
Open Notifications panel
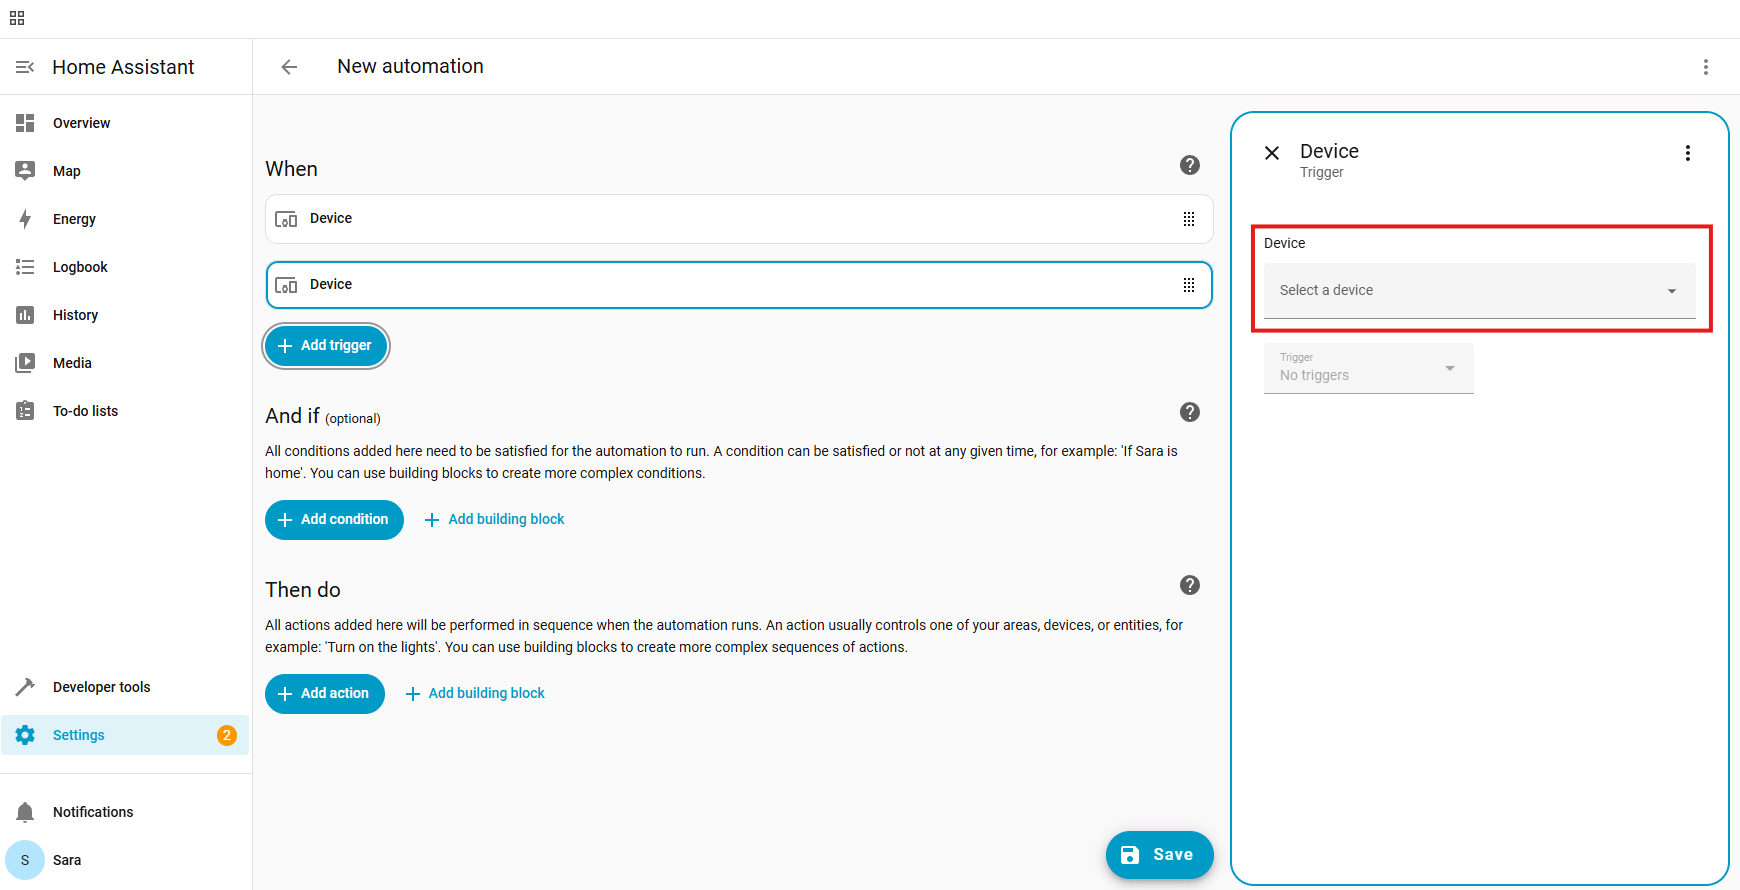coord(125,812)
